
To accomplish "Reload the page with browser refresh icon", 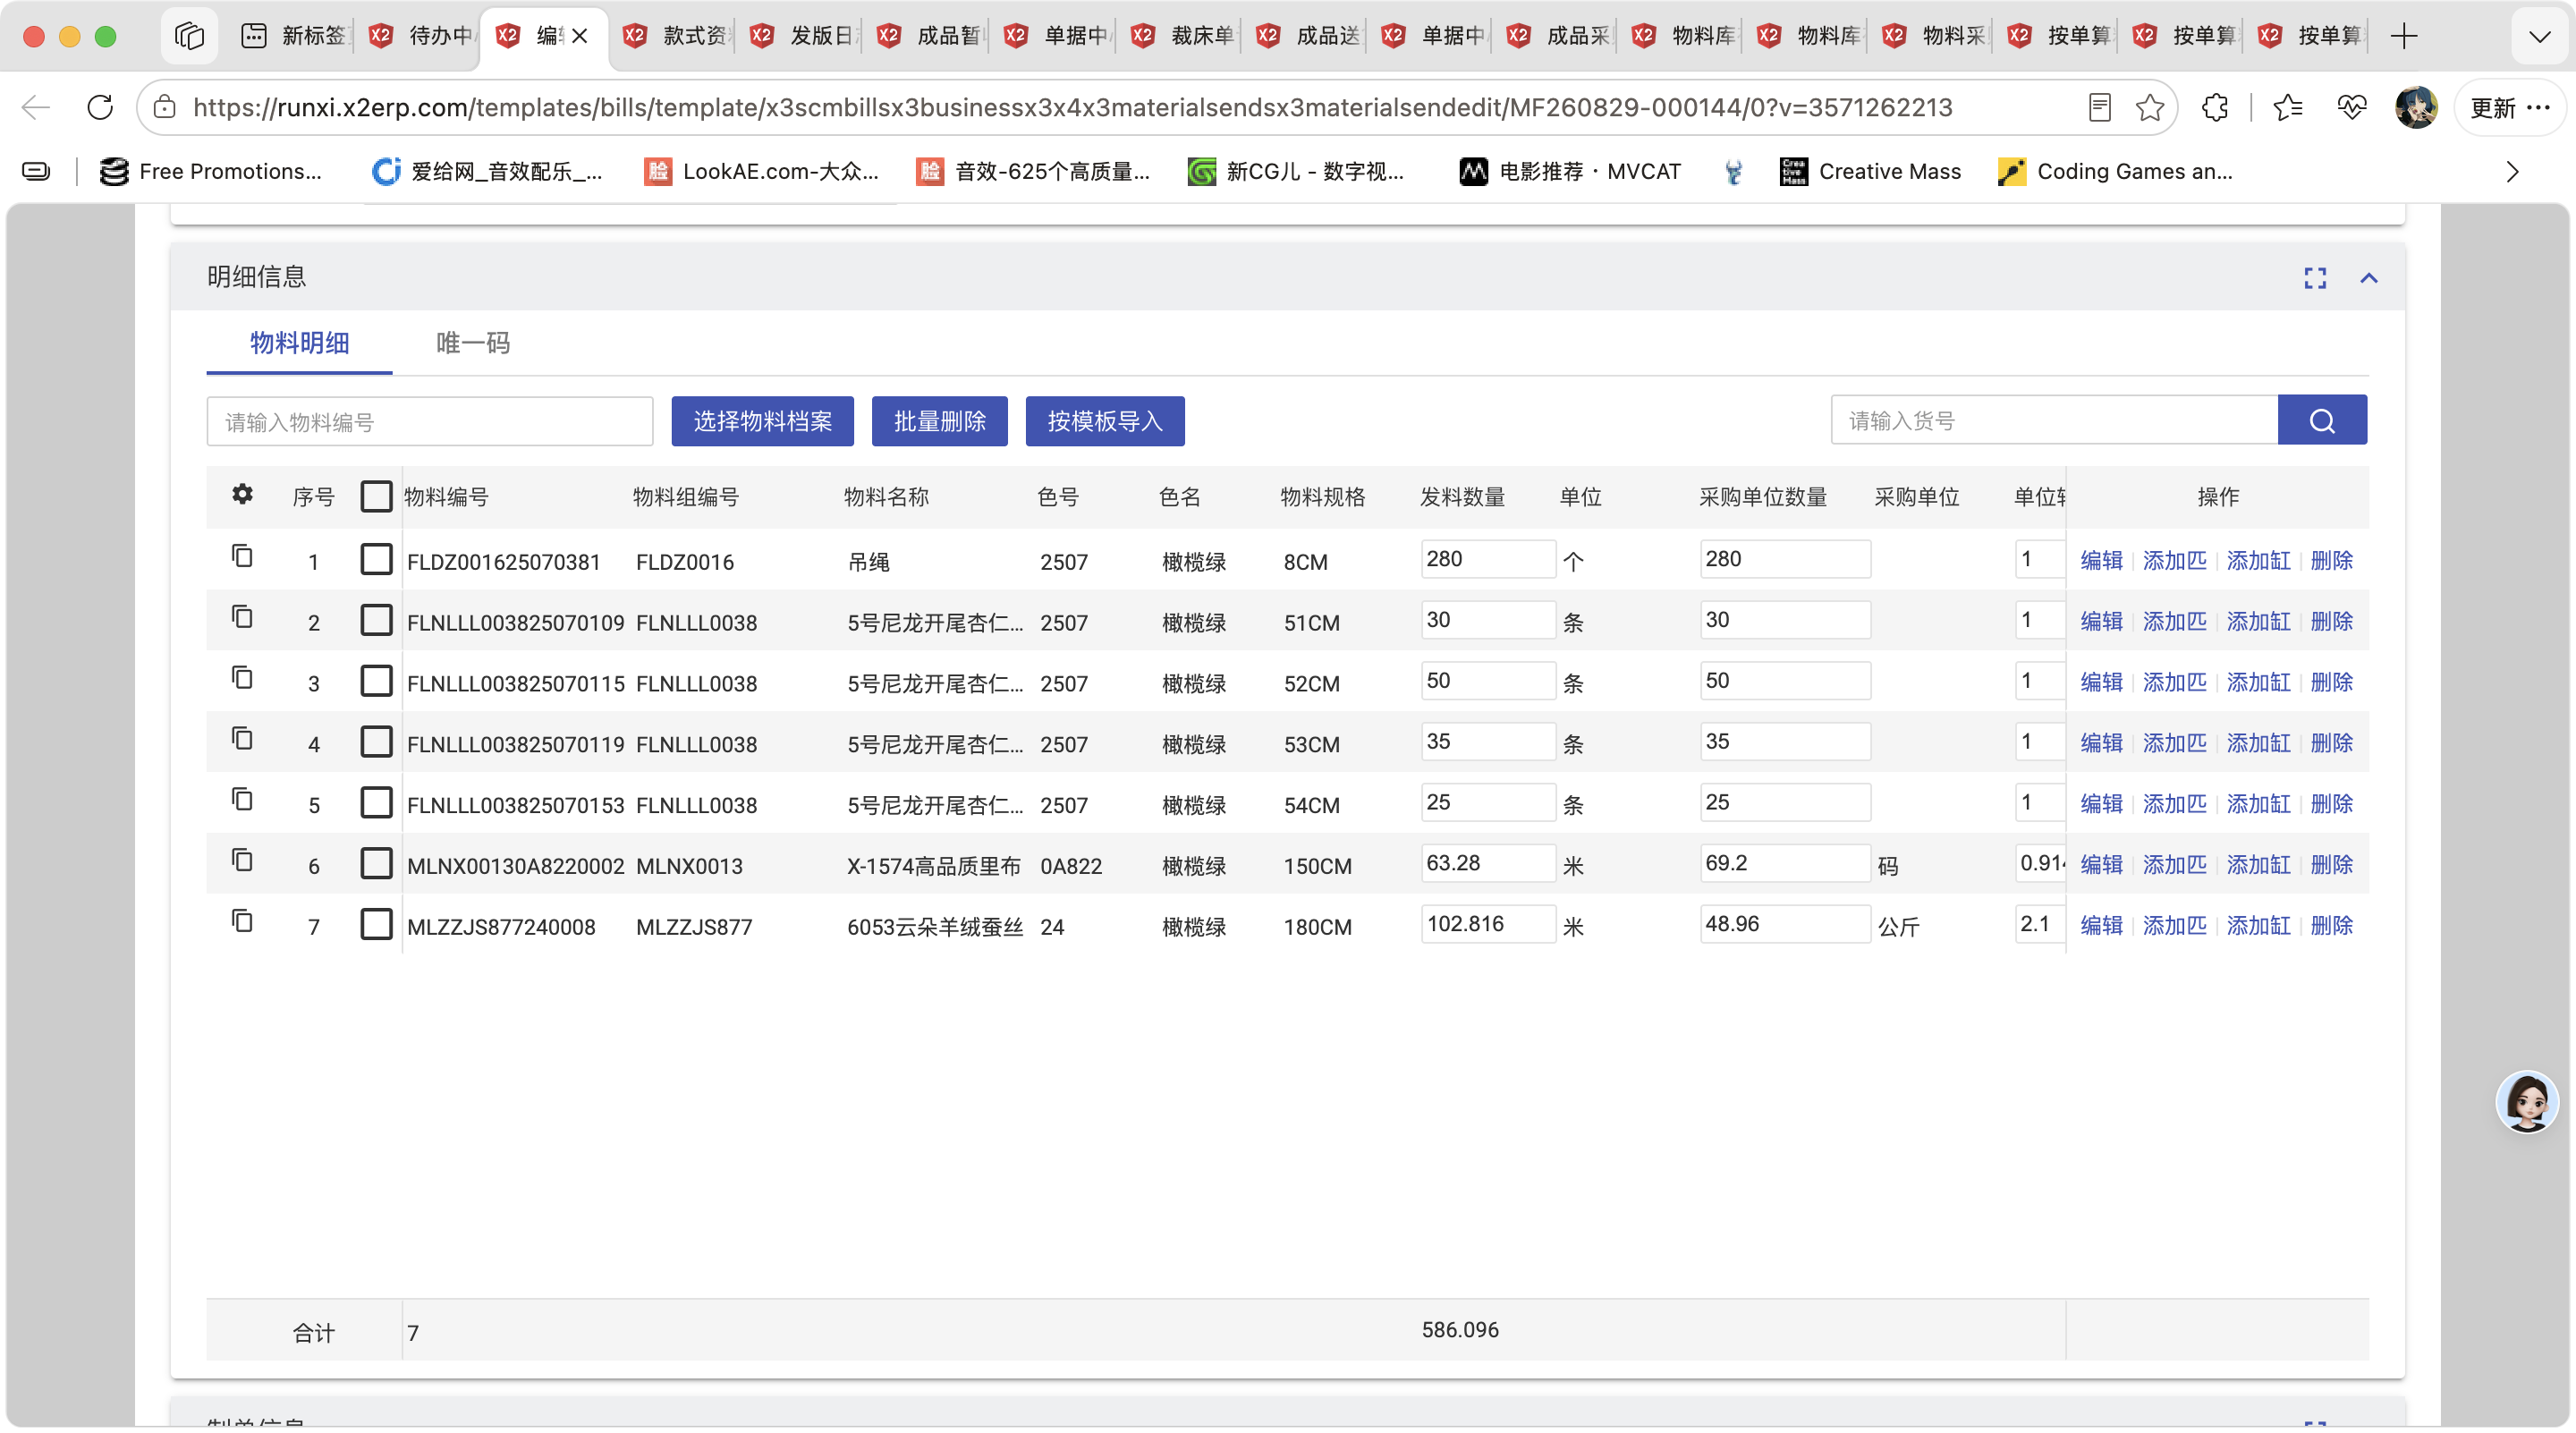I will [100, 107].
